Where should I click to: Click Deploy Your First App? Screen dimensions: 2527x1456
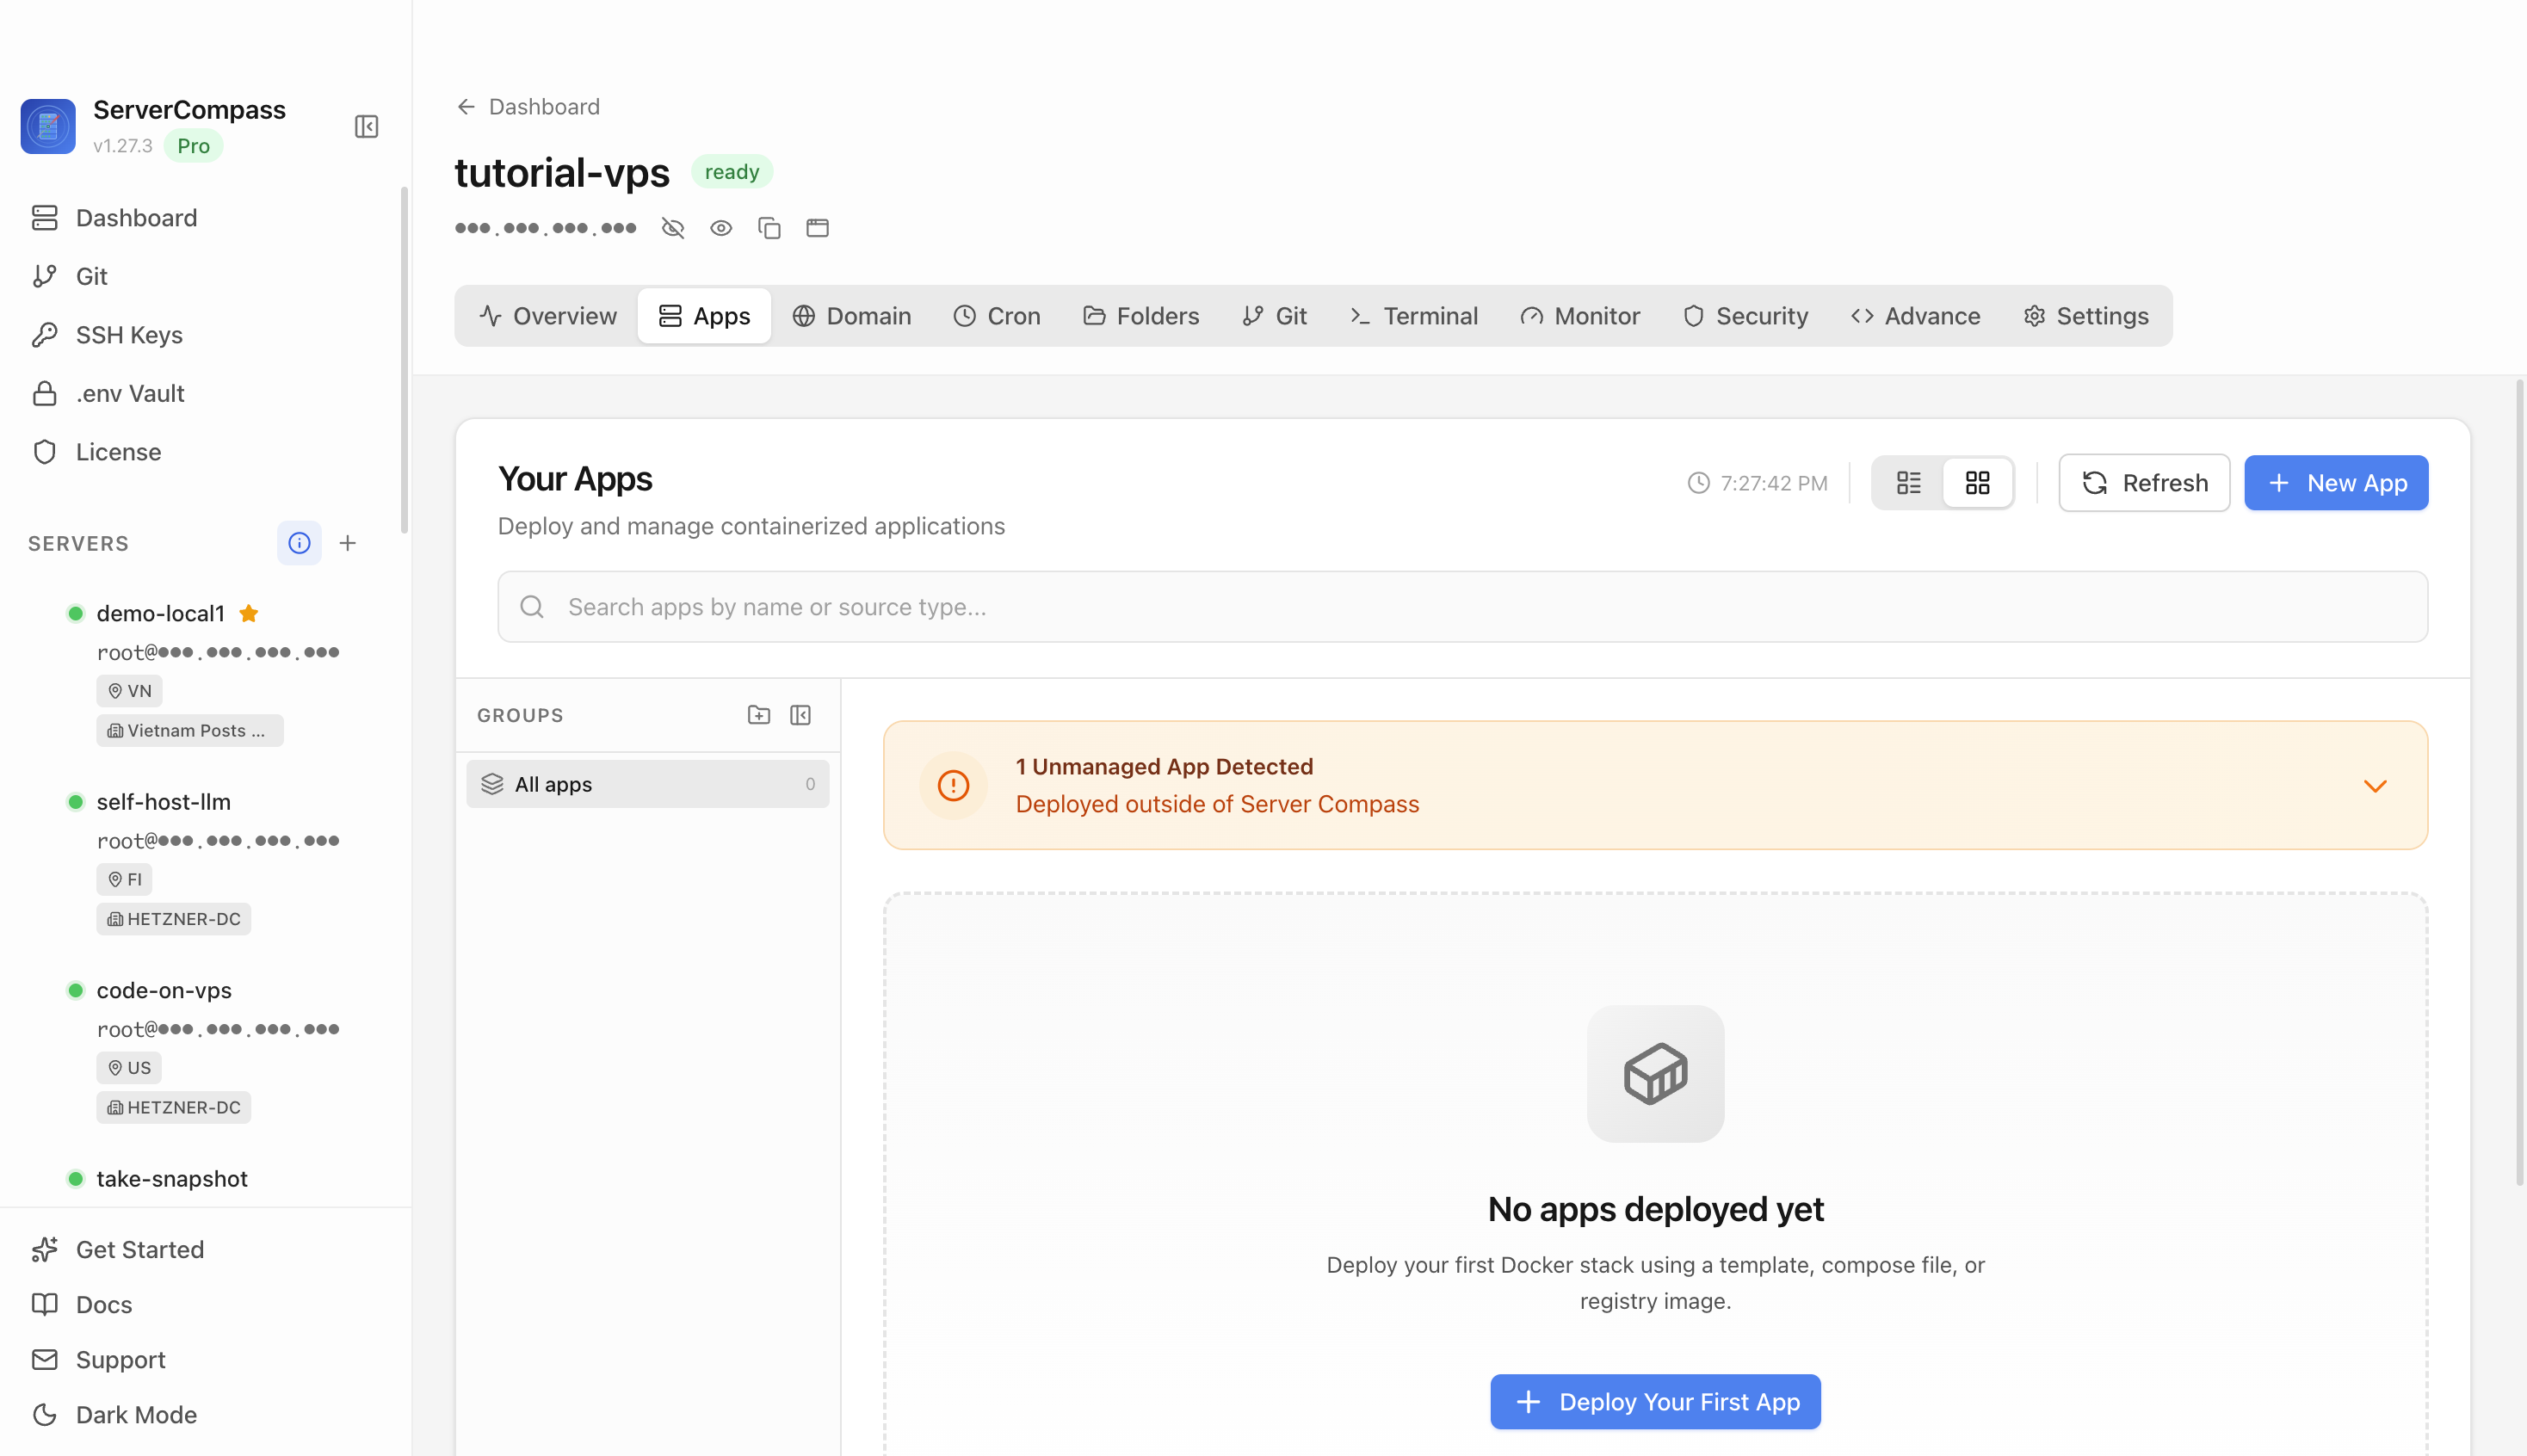click(1655, 1401)
